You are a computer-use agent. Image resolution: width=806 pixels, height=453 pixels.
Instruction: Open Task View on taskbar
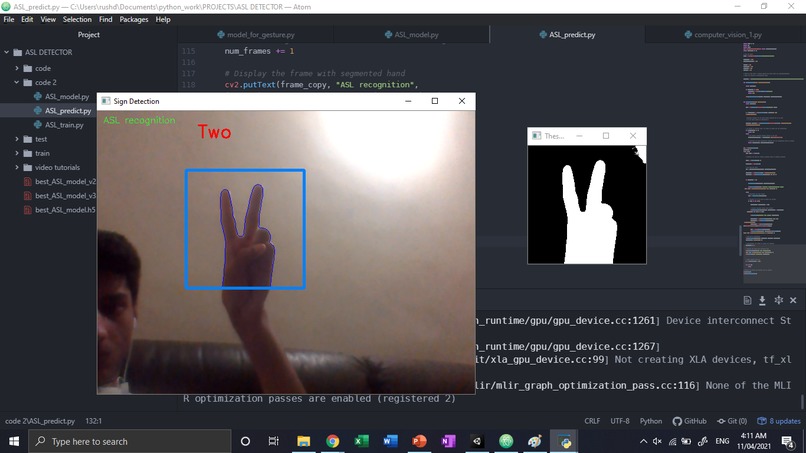coord(273,442)
